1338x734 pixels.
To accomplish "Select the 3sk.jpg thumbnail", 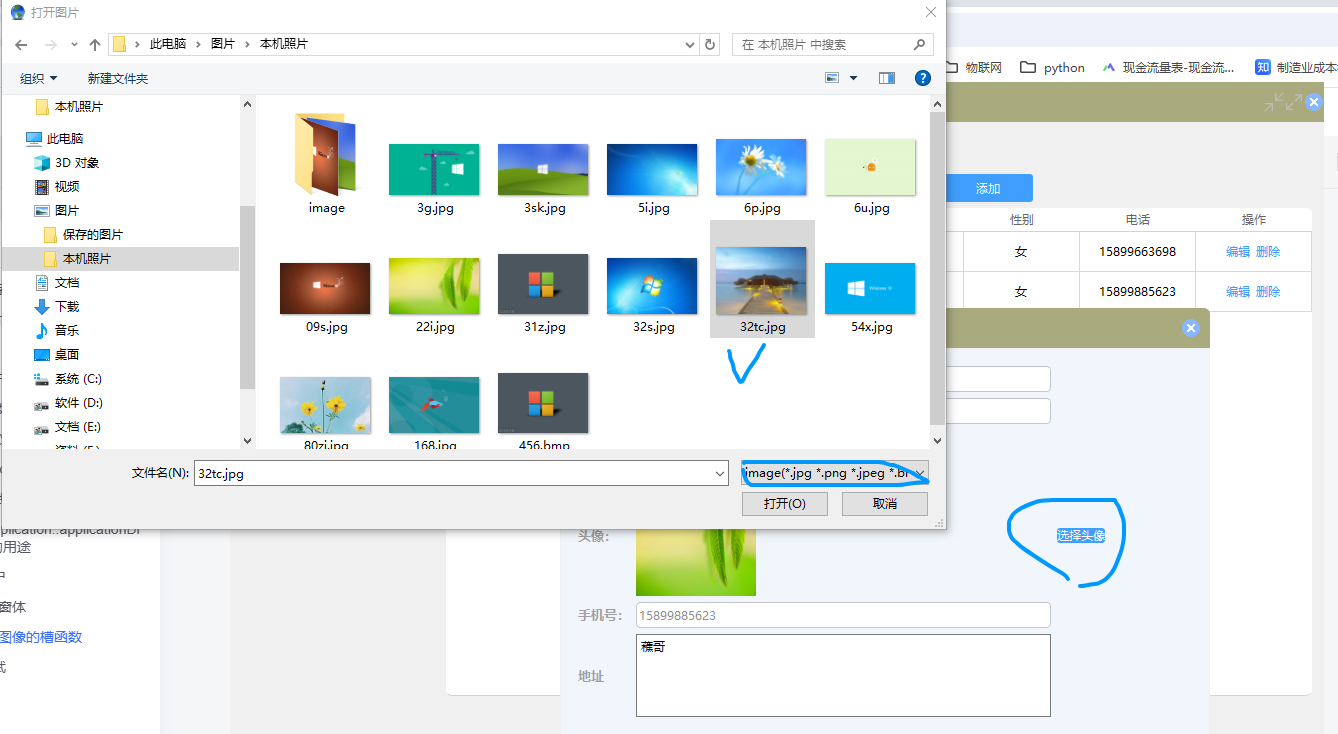I will [543, 169].
